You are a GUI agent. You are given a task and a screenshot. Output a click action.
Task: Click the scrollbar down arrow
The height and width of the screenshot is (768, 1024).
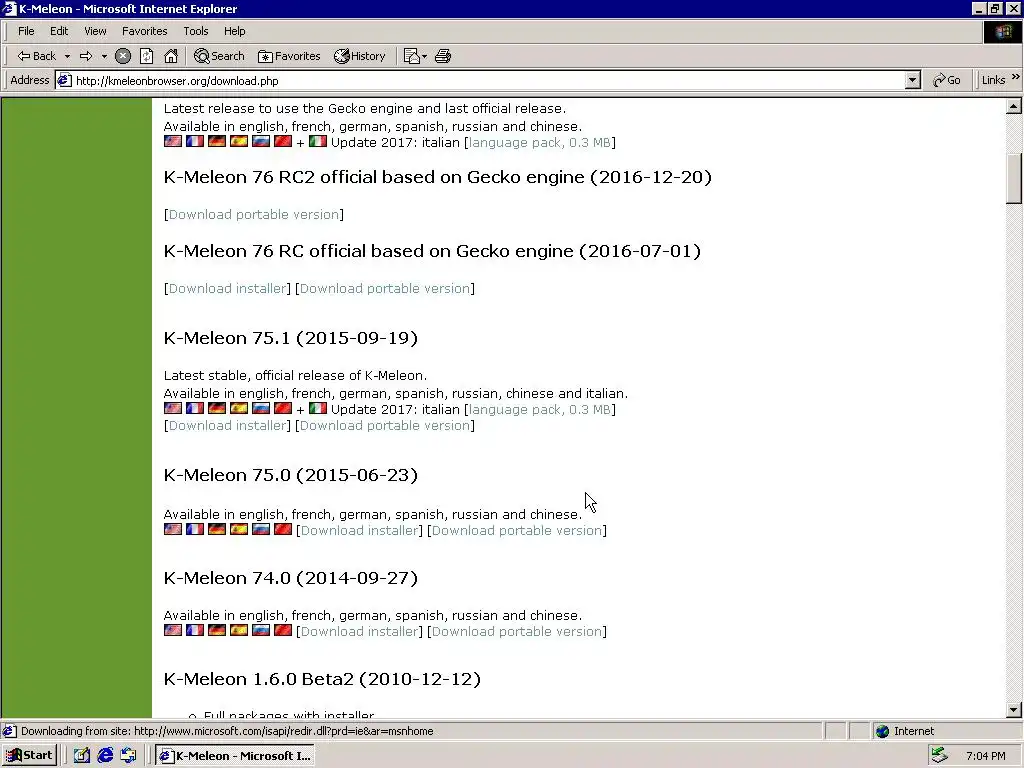1014,710
